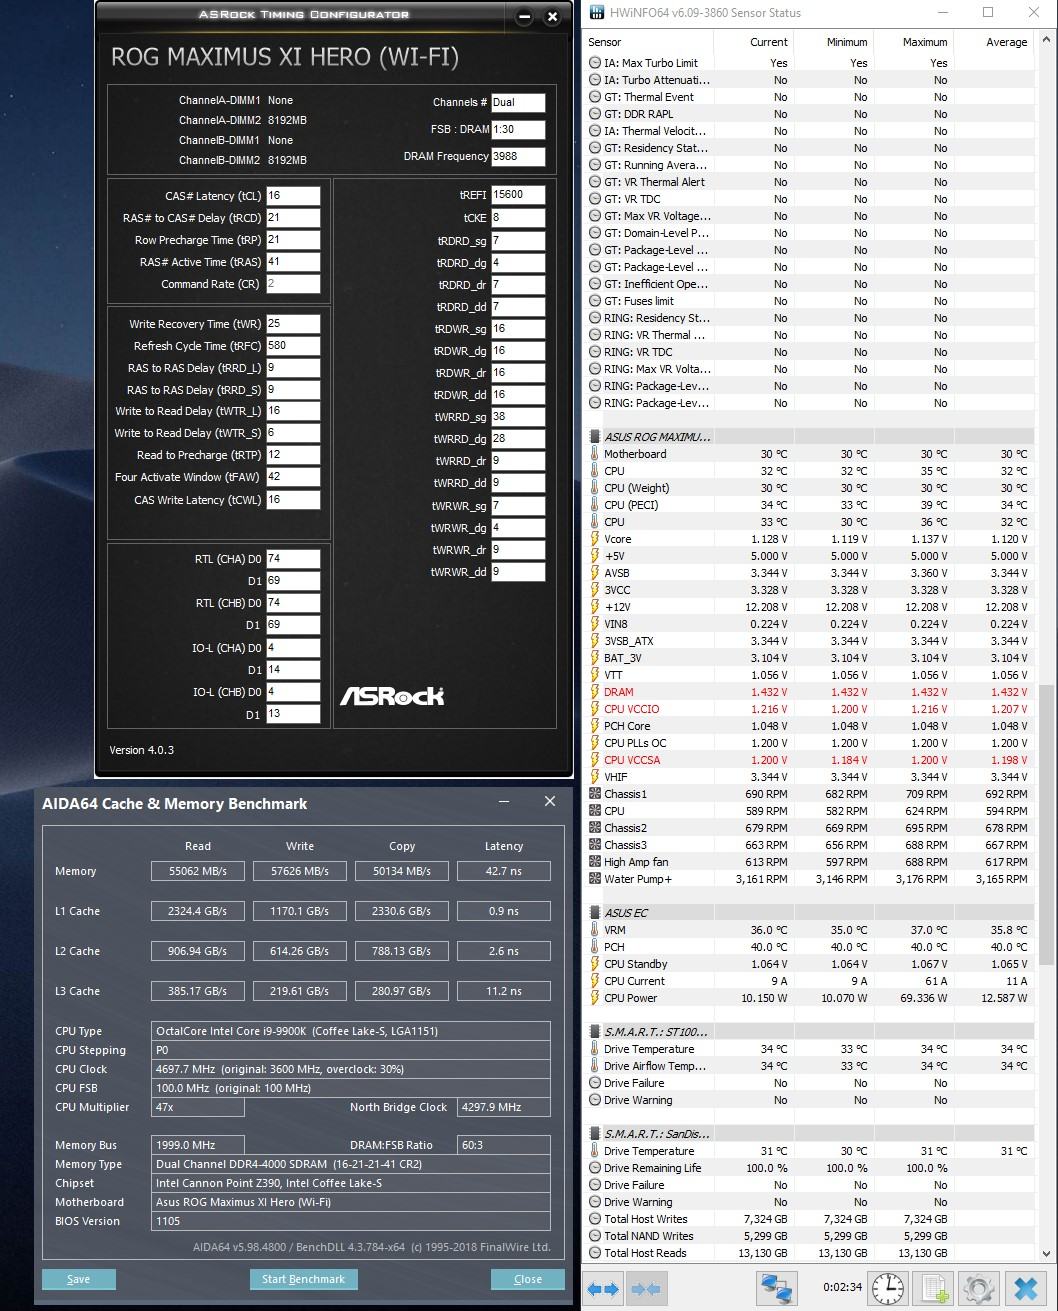Click the fan icon beside Water Pump+

coord(595,879)
